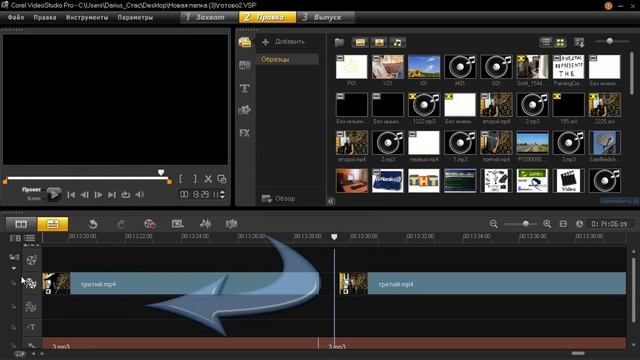This screenshot has height=360, width=640.
Task: Step to the previous frame
Action: [x=84, y=195]
